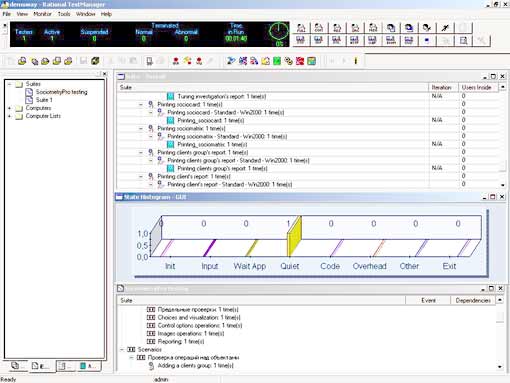Expand the Computer Lists folder
Viewport: 510px width, 383px height.
tap(10, 116)
